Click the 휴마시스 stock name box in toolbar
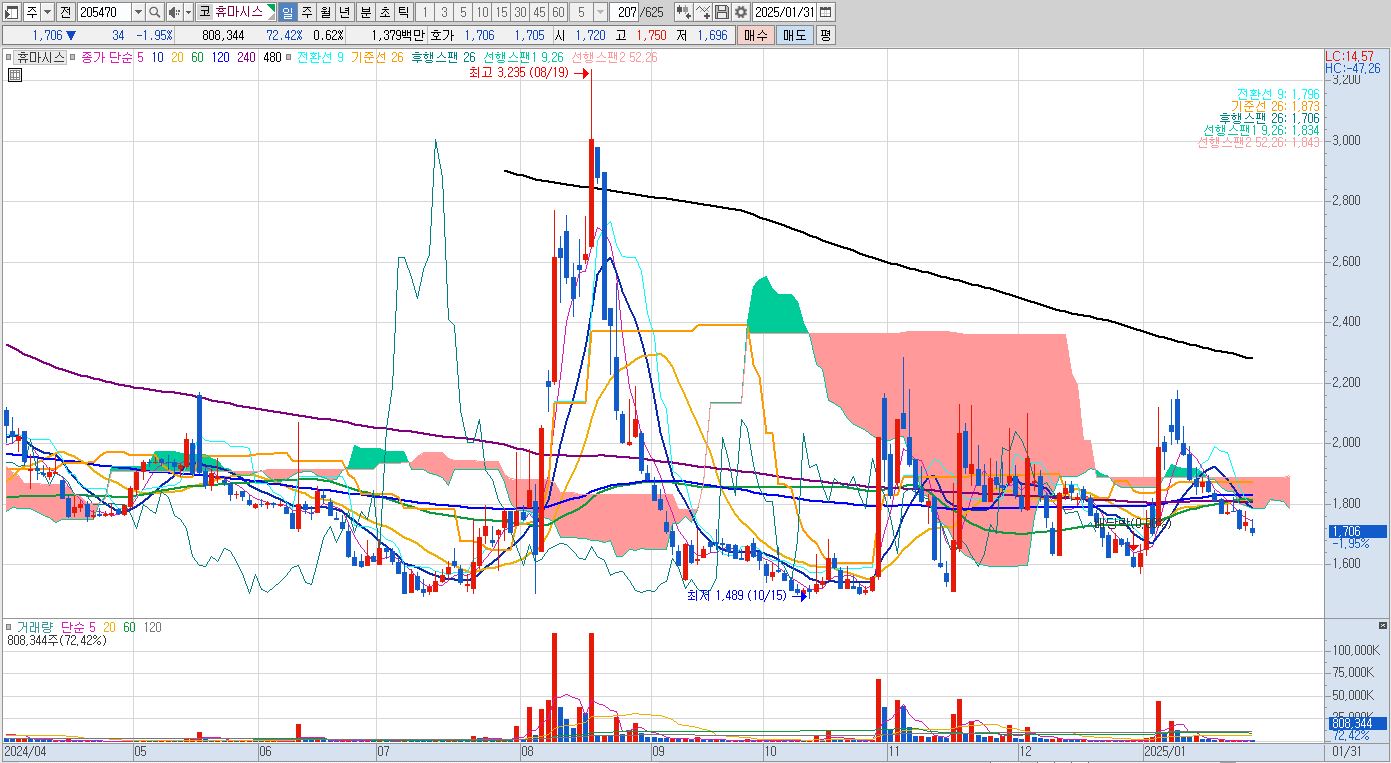Screen dimensions: 1391x763 pyautogui.click(x=235, y=12)
